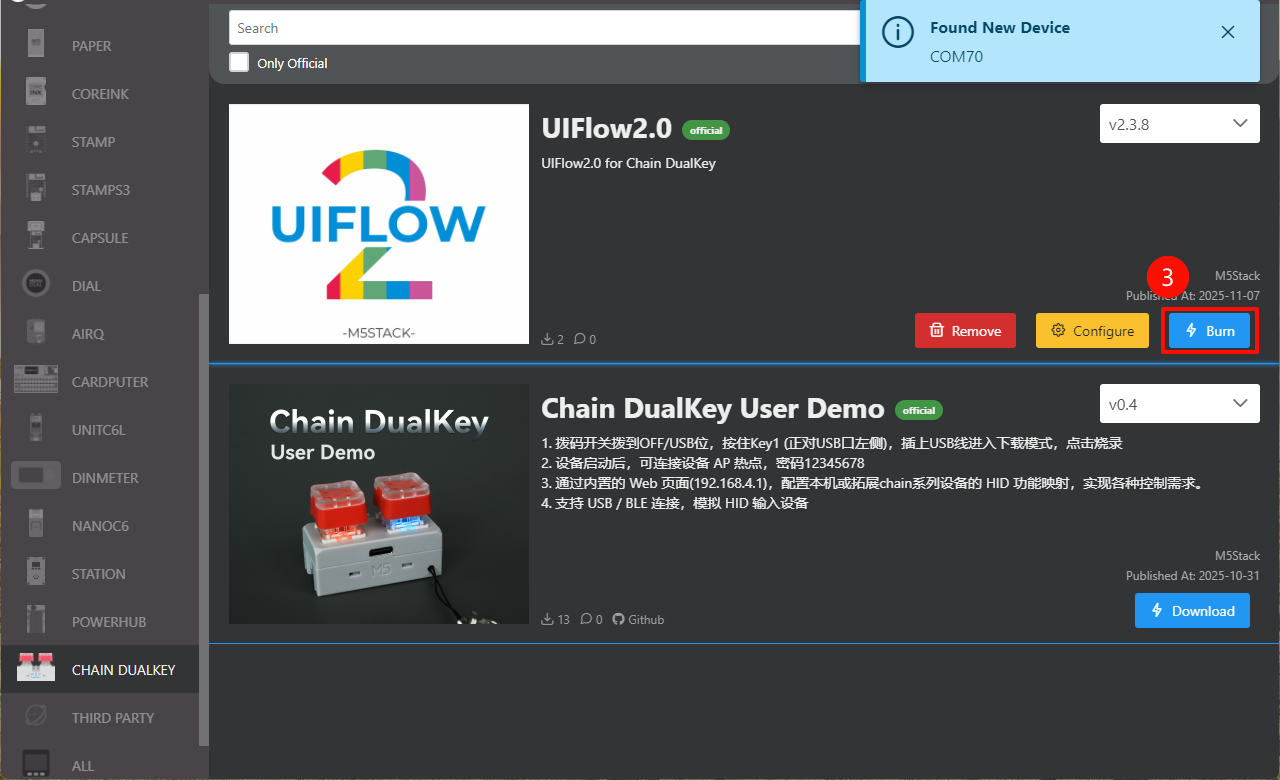Open the v2.3.8 version dropdown
This screenshot has height=780, width=1280.
(1179, 124)
